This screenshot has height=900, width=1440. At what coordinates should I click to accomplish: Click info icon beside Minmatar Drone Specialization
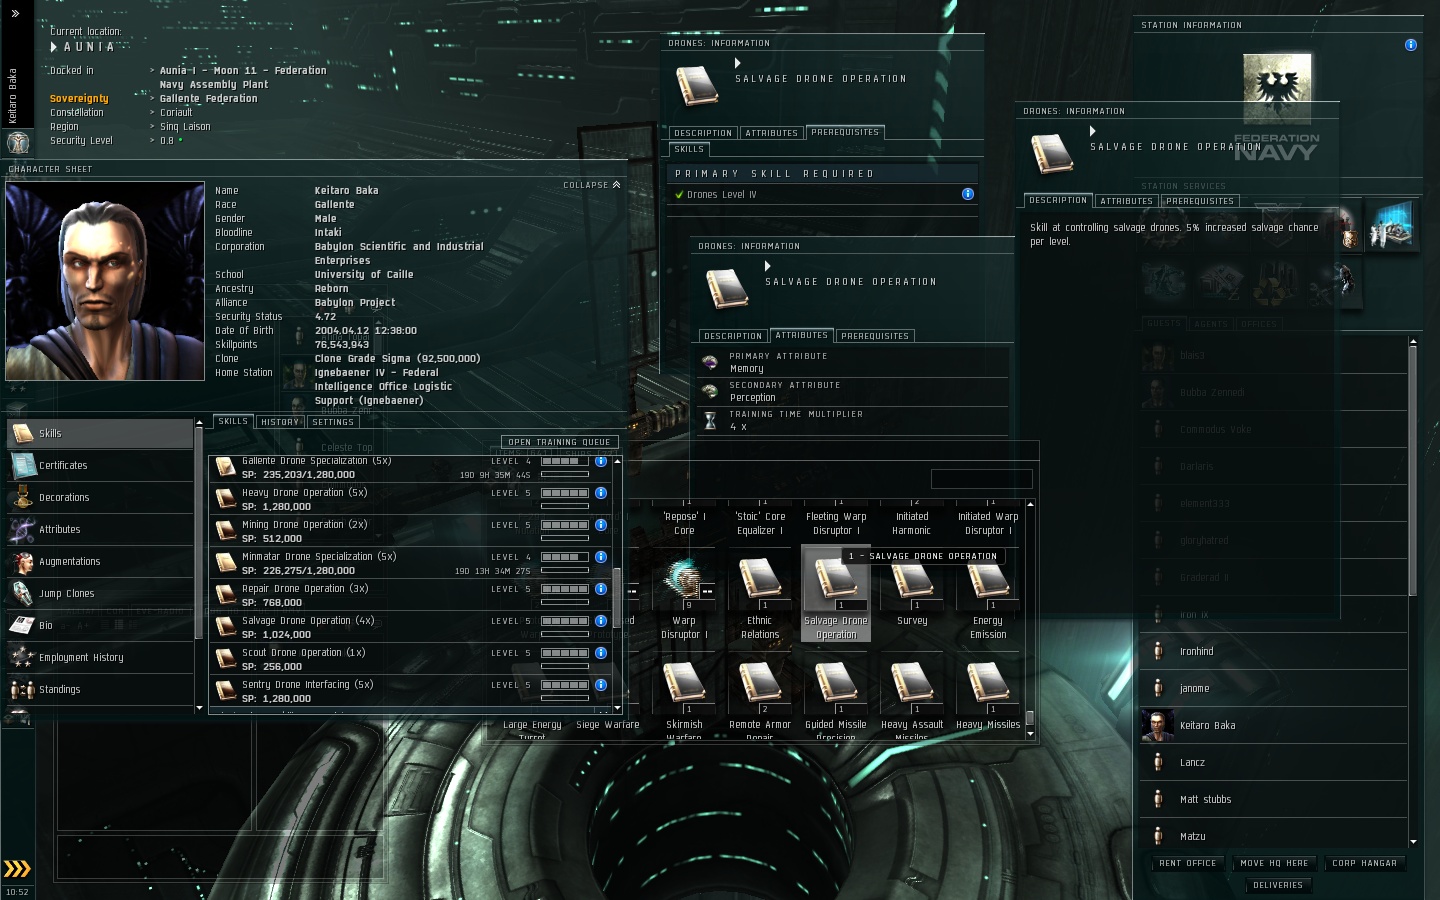point(601,557)
